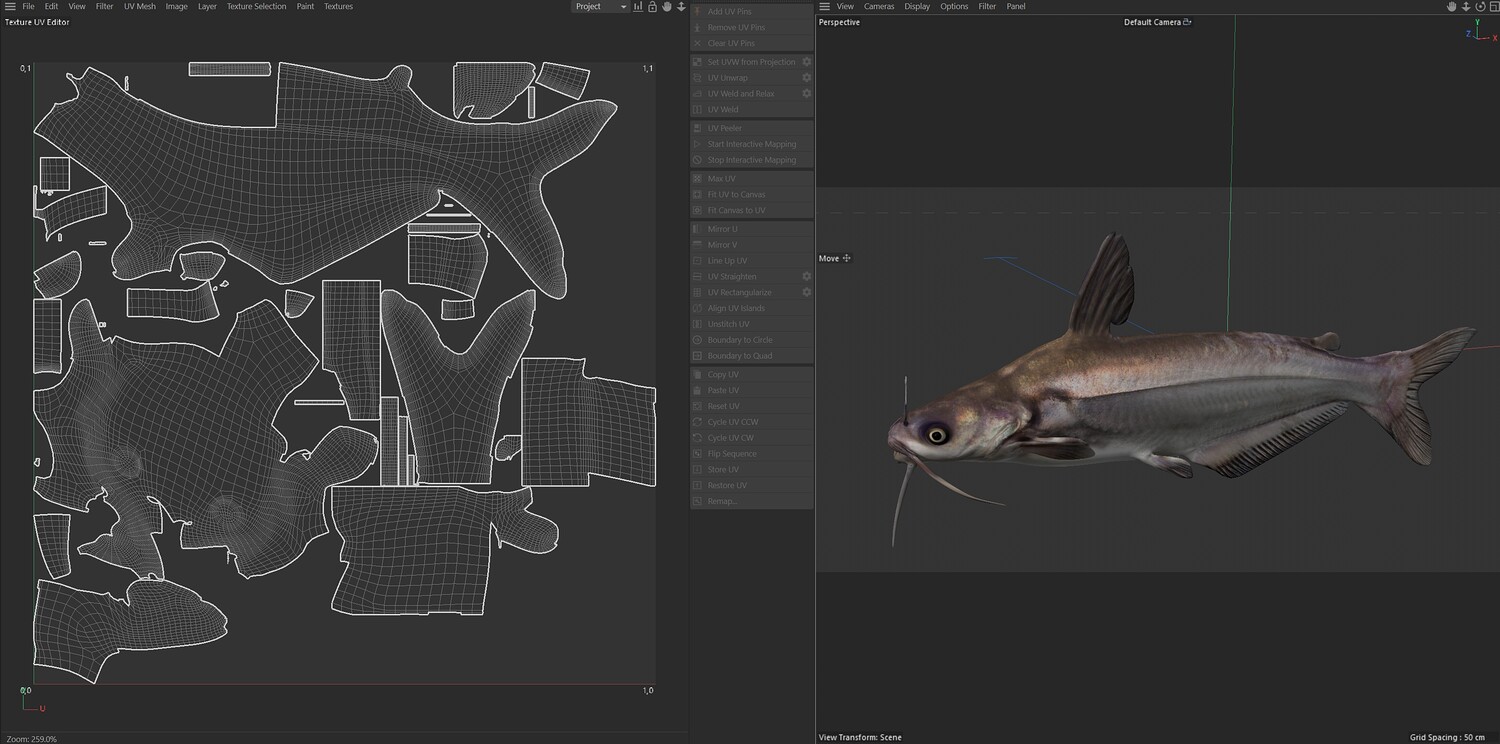This screenshot has height=744, width=1500.
Task: Open the Project dropdown in UV editor
Action: pos(600,7)
